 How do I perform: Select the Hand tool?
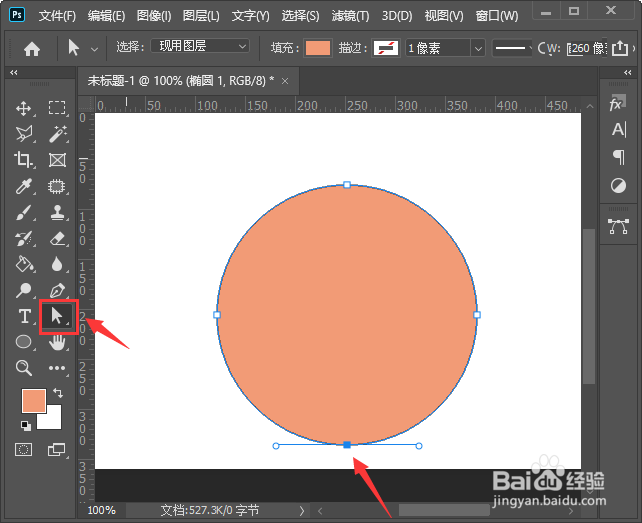[57, 342]
